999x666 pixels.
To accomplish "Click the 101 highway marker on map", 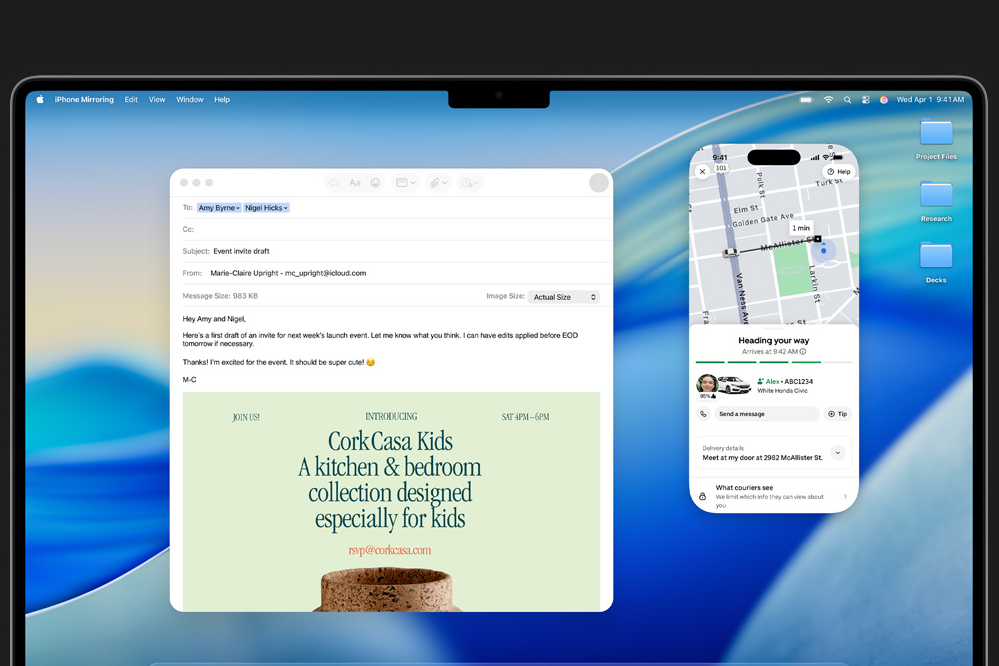I will (x=721, y=168).
